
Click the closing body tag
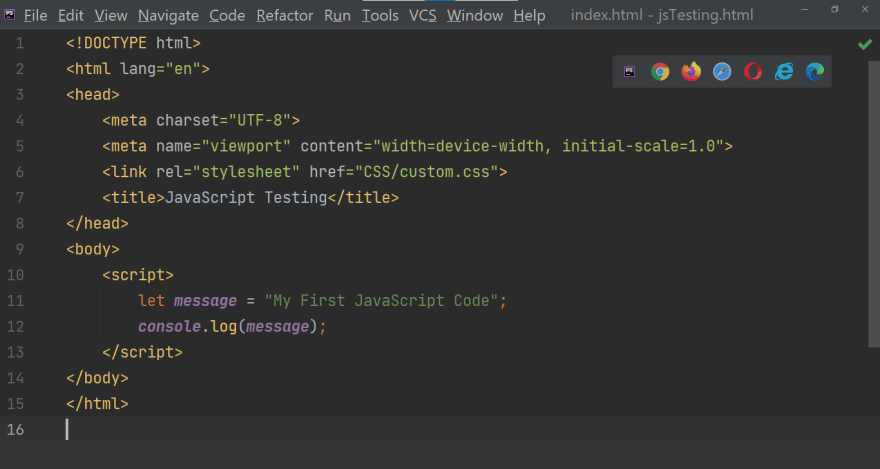[97, 378]
